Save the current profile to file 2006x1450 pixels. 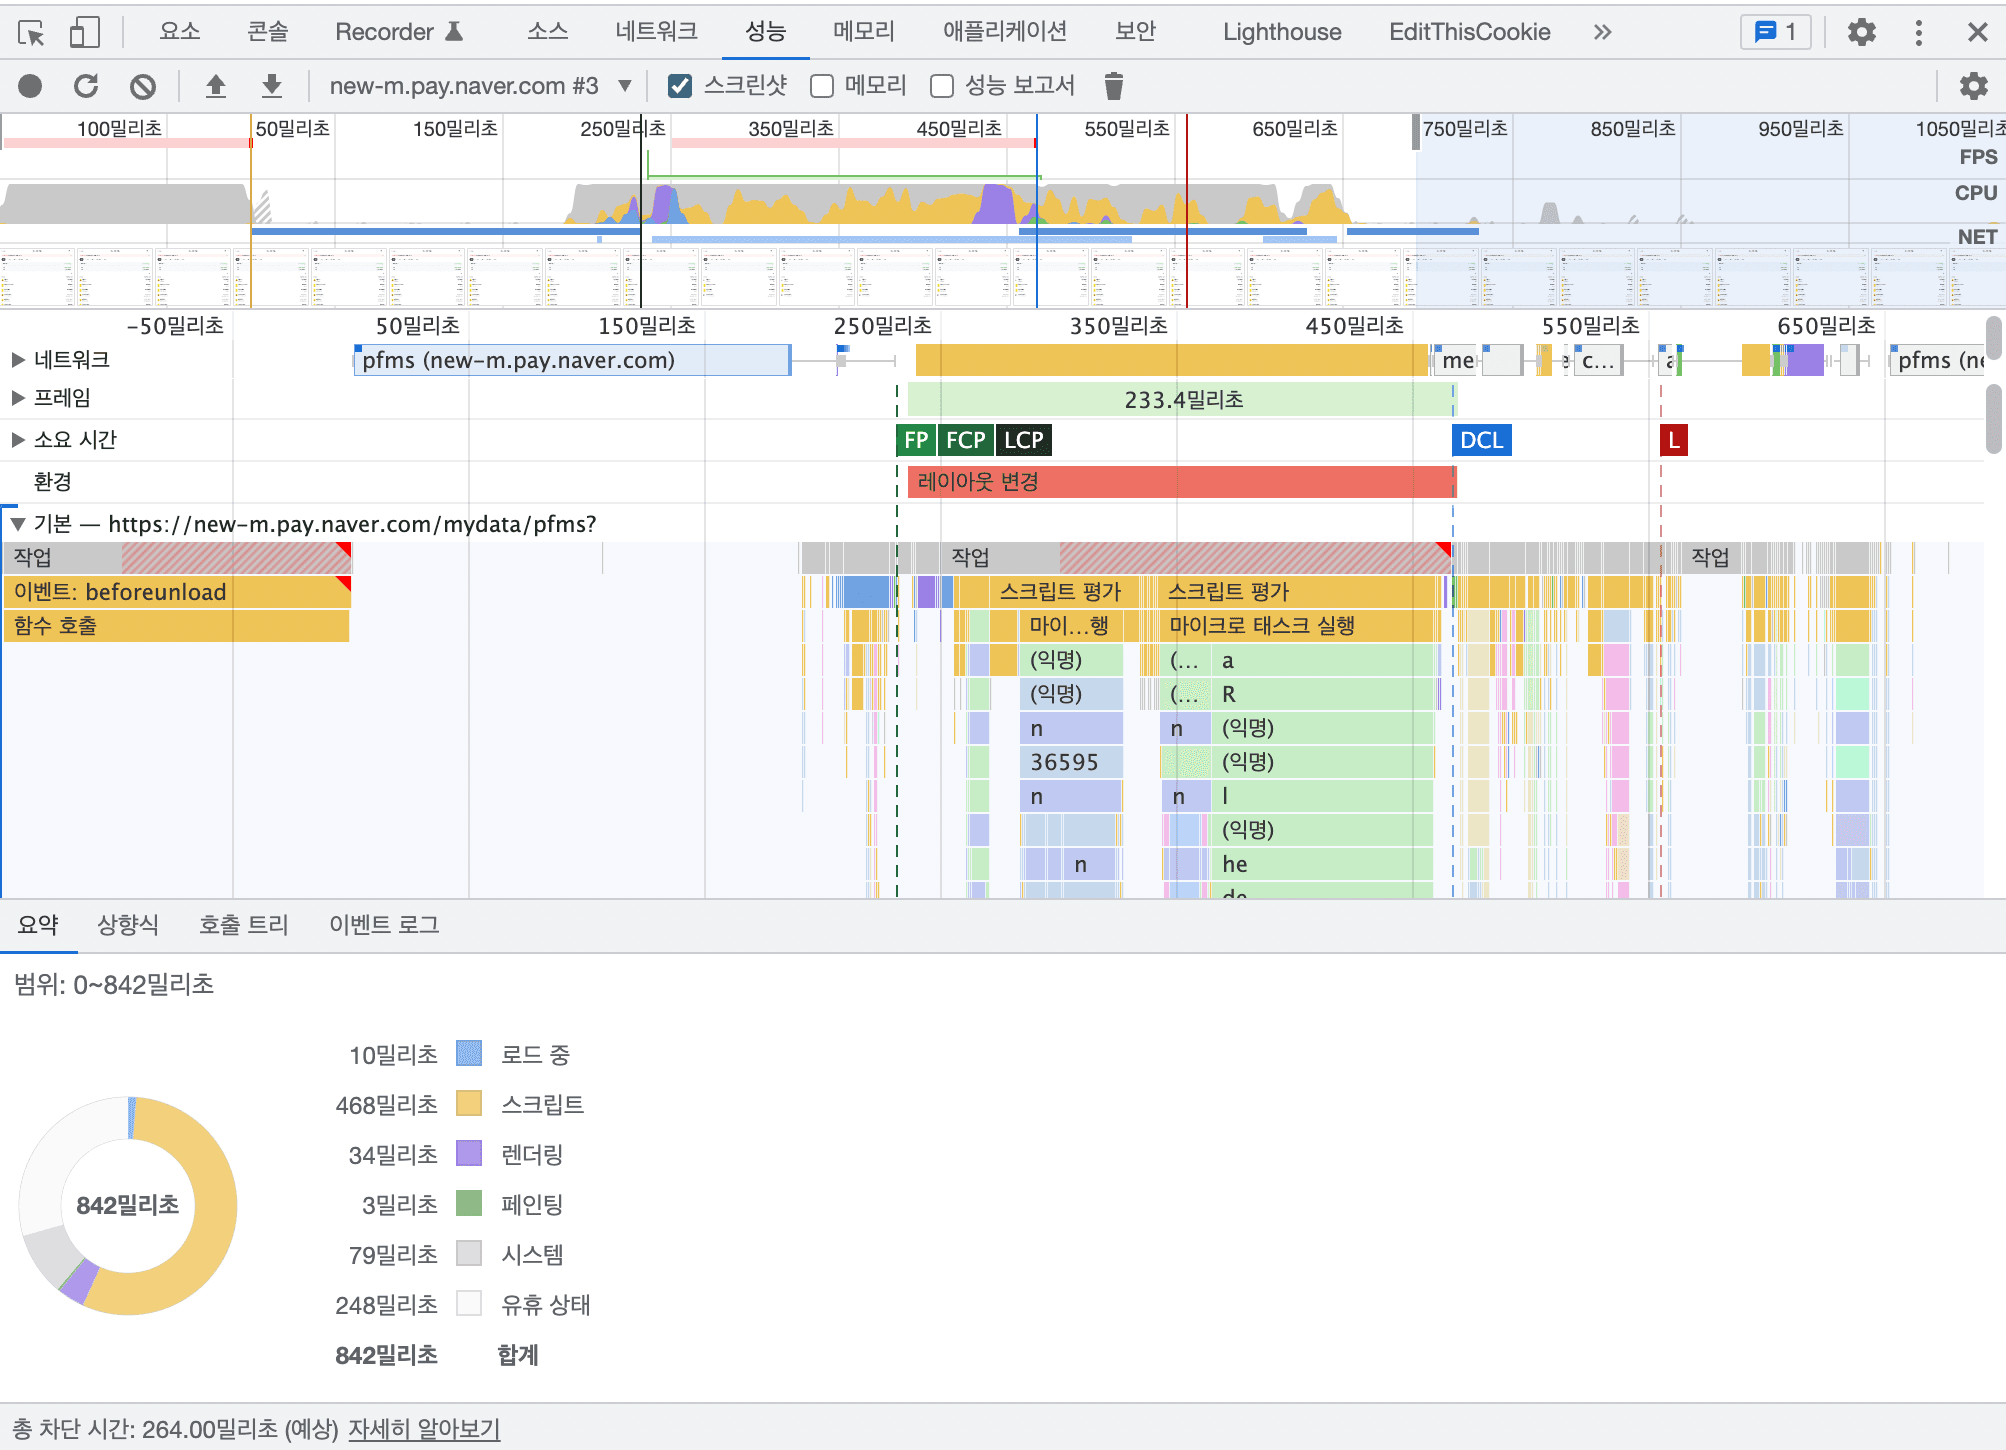pos(269,85)
